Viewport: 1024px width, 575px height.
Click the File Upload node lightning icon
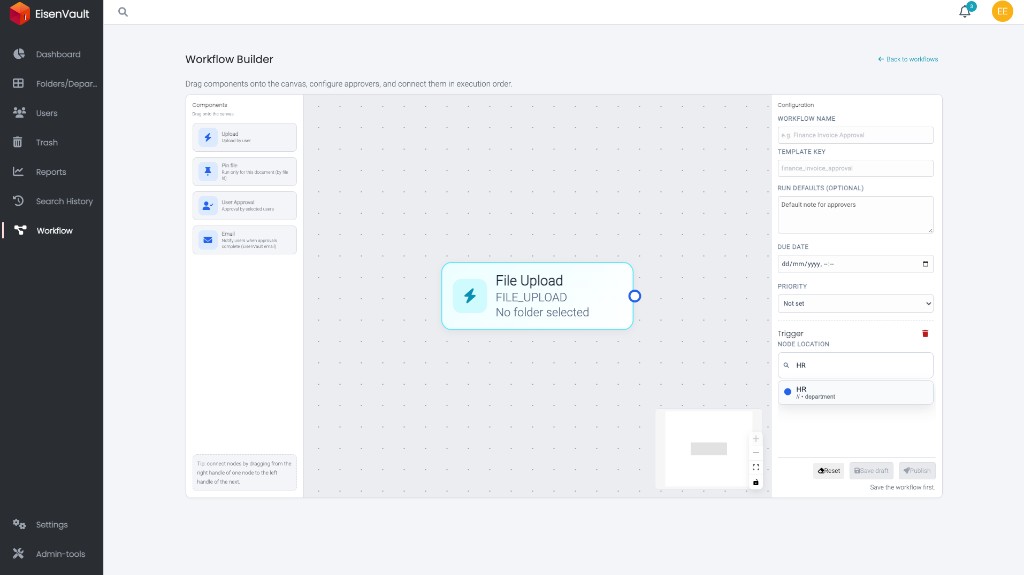point(470,296)
